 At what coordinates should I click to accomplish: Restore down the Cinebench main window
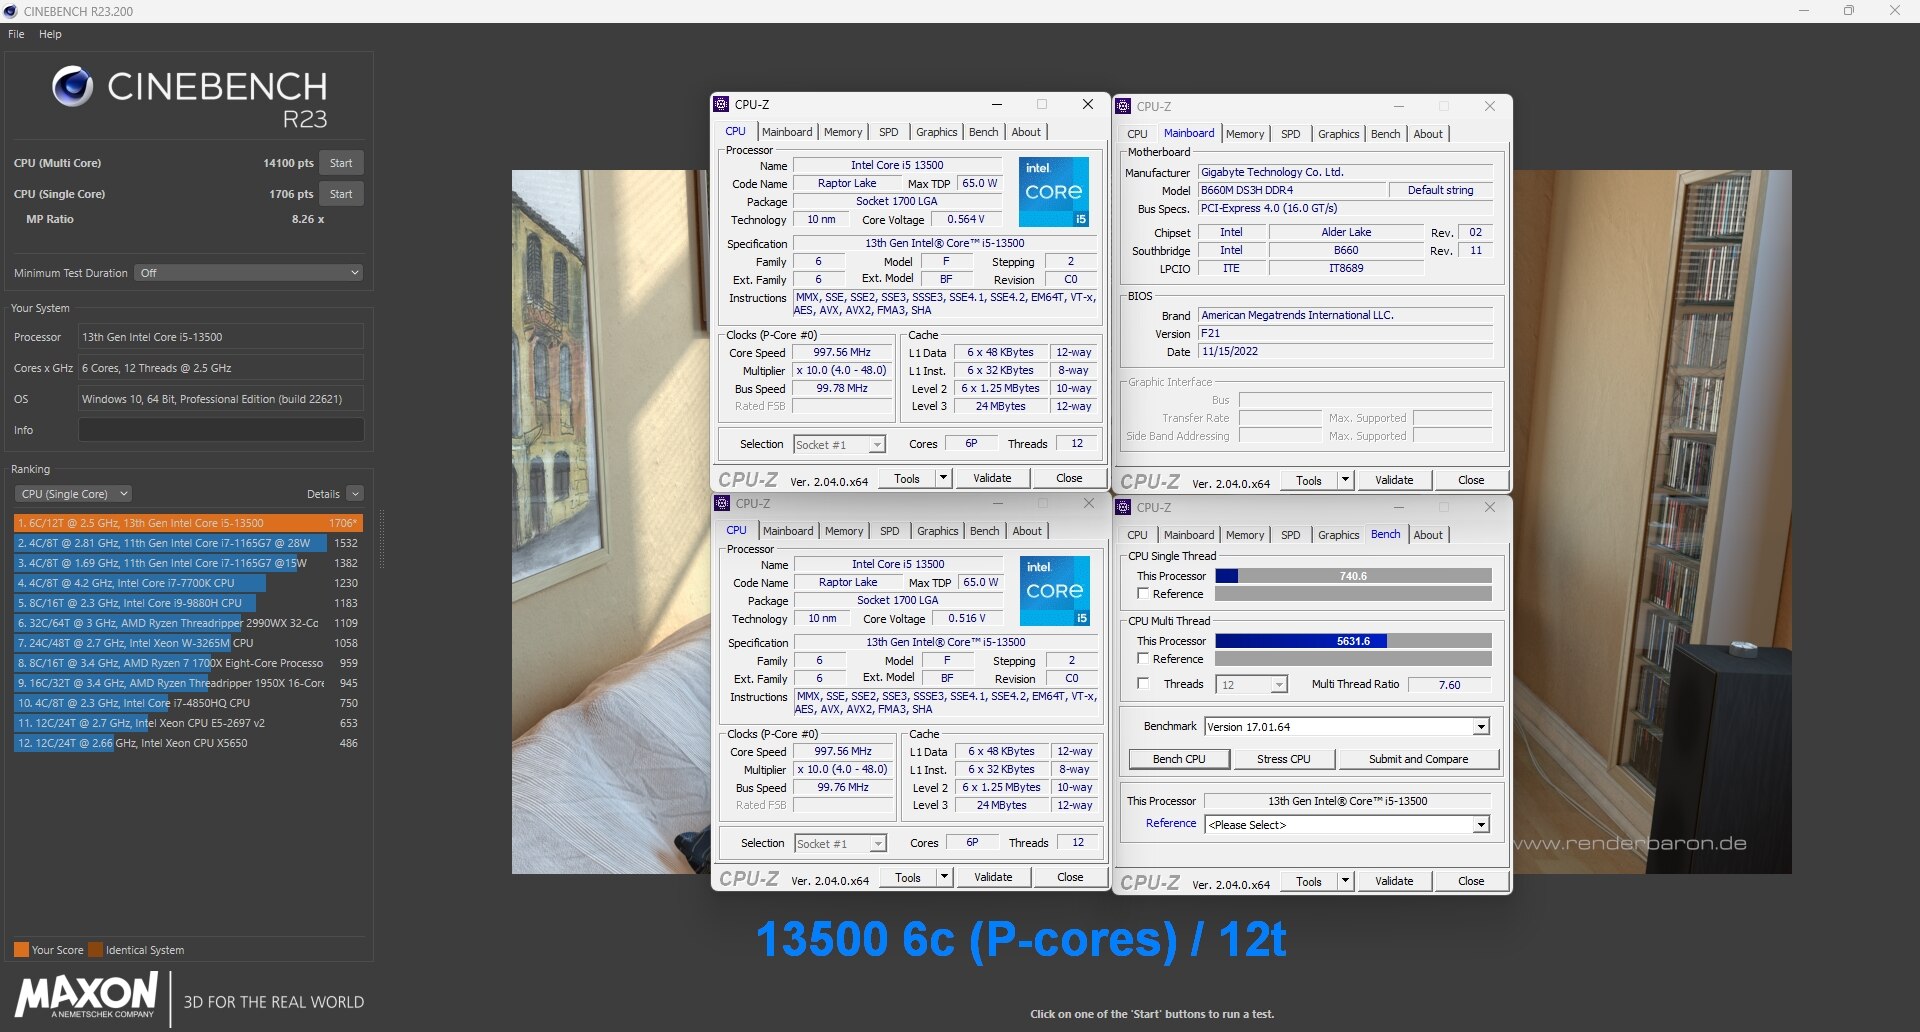tap(1849, 11)
